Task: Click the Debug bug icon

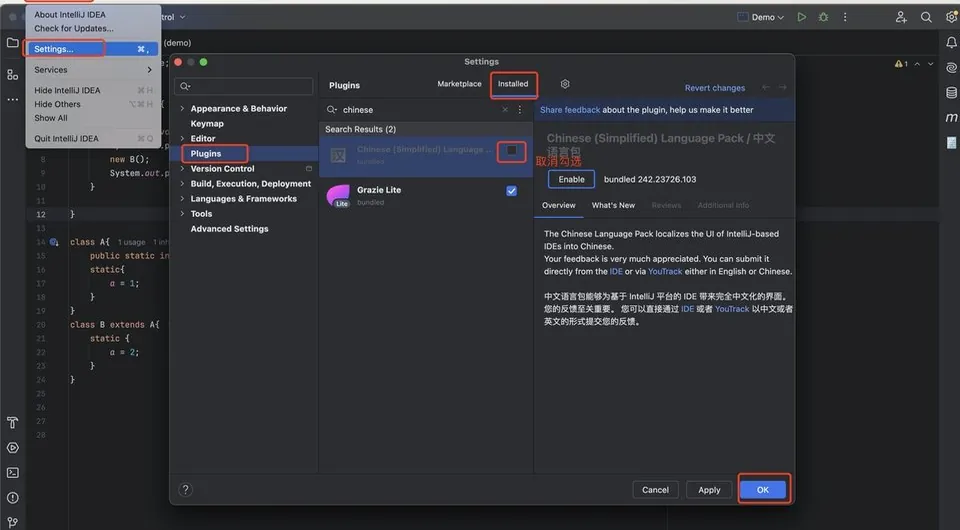Action: pyautogui.click(x=823, y=17)
